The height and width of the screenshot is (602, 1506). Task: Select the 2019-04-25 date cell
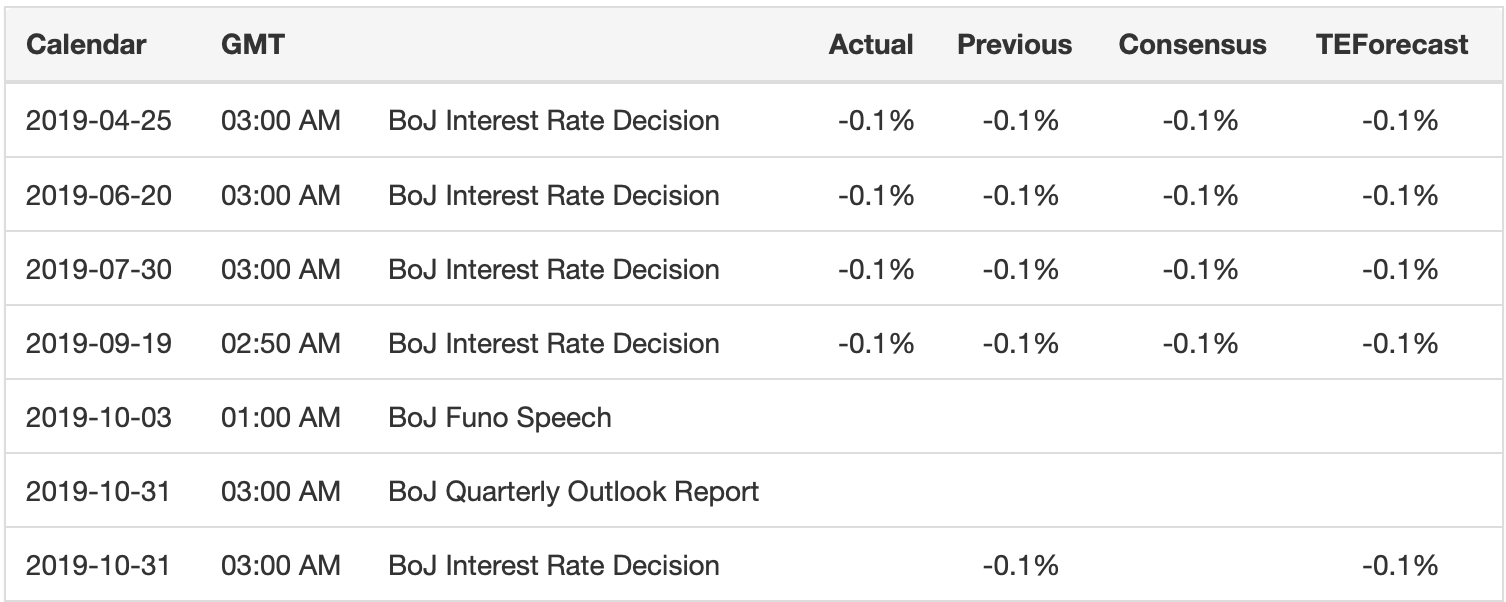tap(99, 121)
